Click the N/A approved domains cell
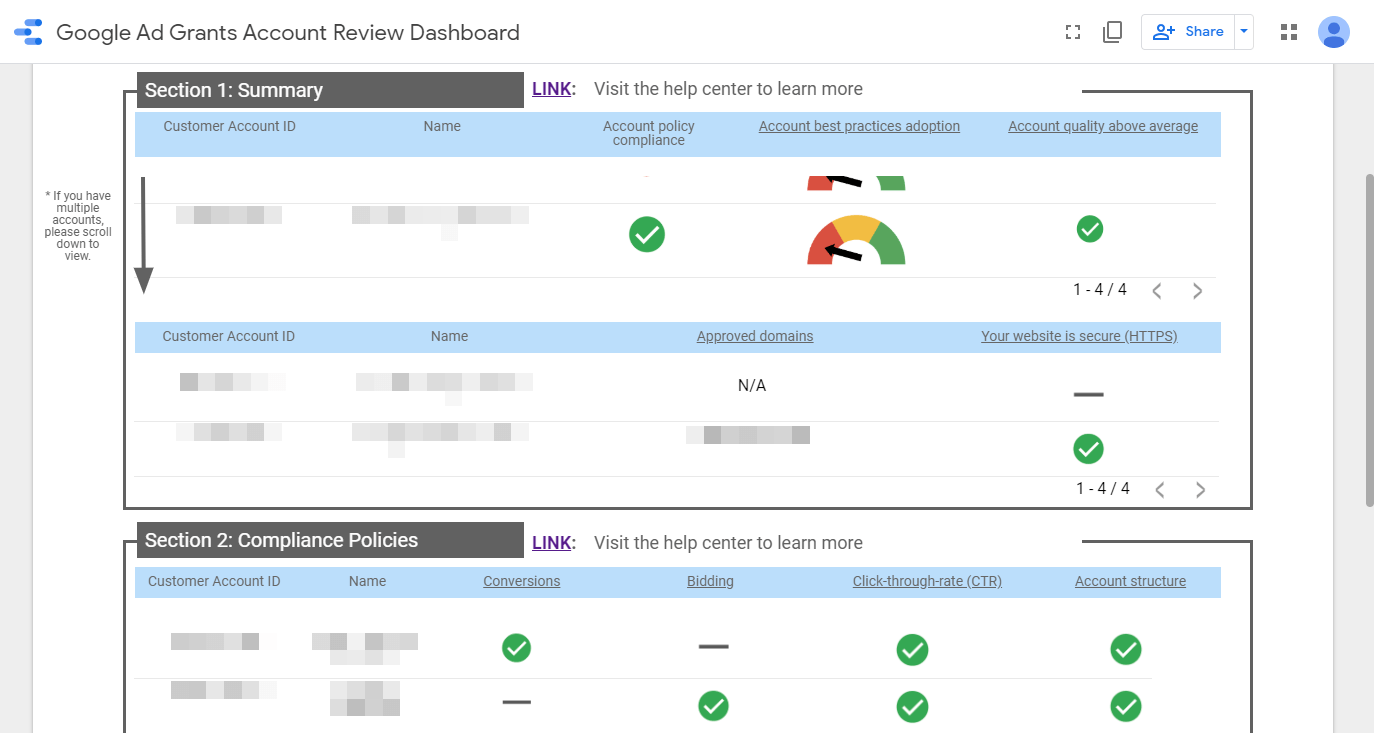Screen dimensions: 1374x733 click(752, 386)
